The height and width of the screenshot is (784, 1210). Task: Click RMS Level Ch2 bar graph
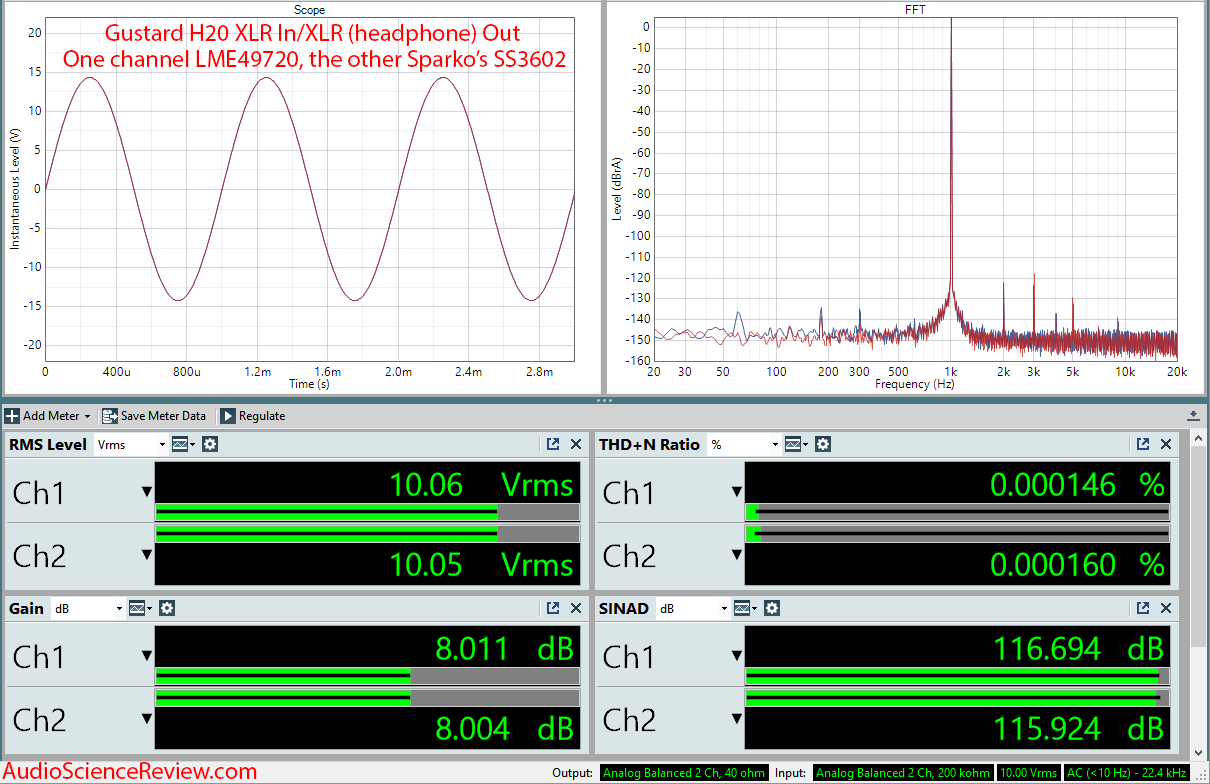367,534
